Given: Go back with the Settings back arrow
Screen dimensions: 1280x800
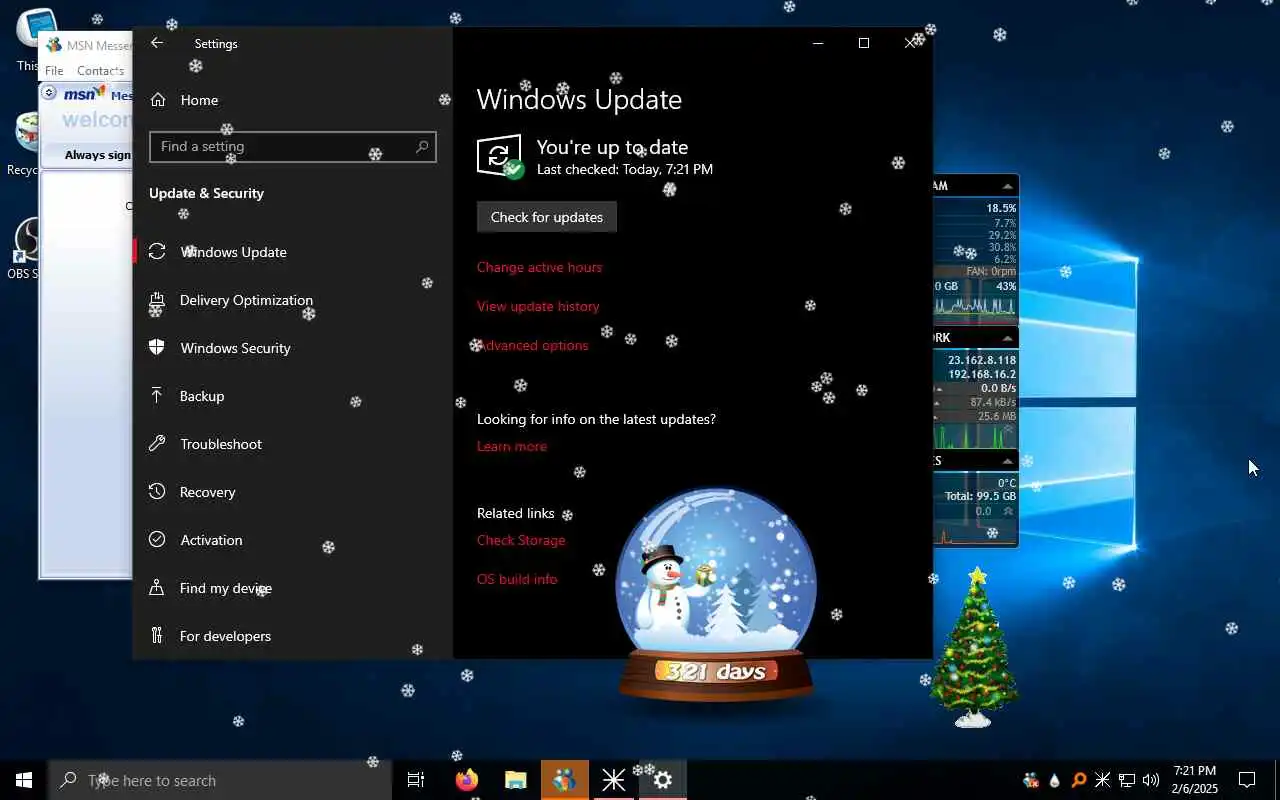Looking at the screenshot, I should pyautogui.click(x=156, y=43).
